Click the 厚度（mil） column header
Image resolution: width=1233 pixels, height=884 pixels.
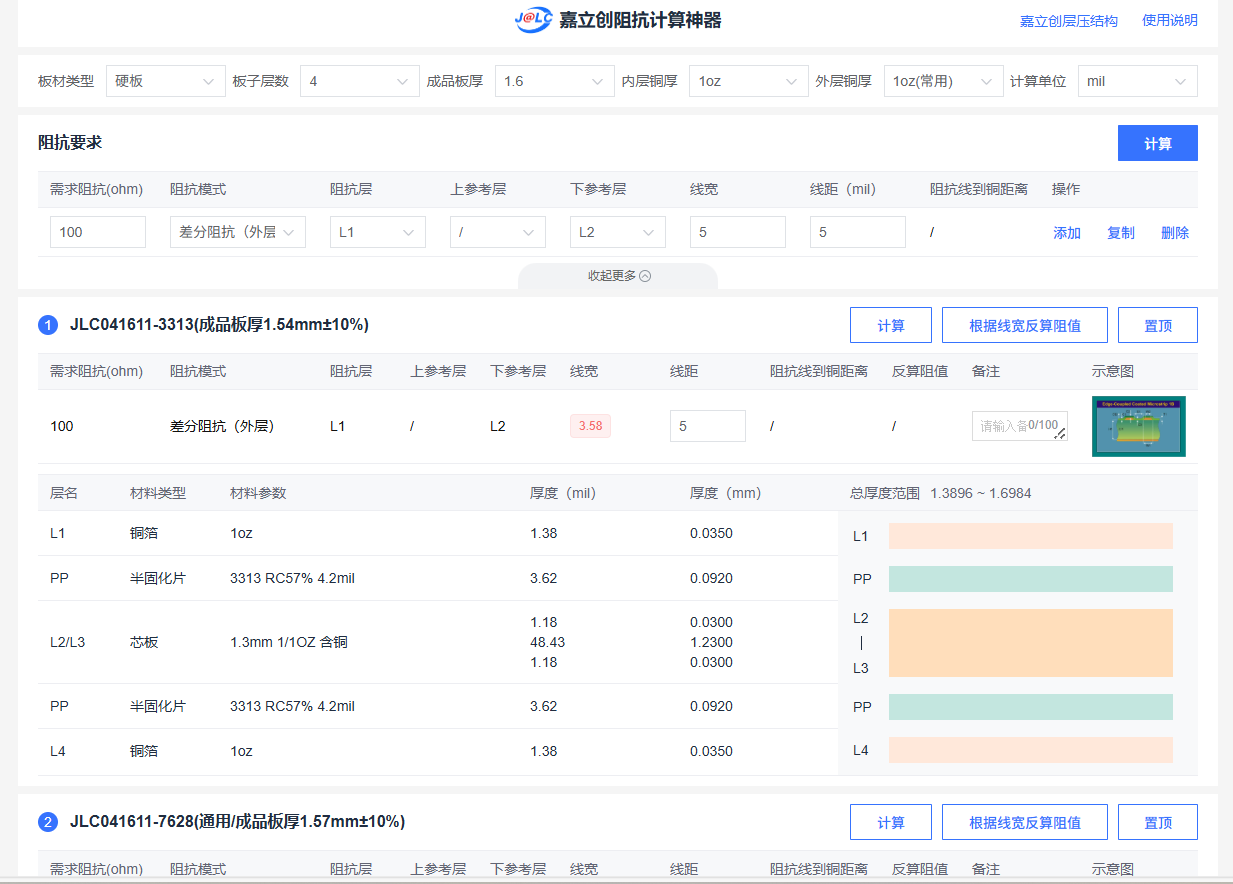click(x=563, y=493)
